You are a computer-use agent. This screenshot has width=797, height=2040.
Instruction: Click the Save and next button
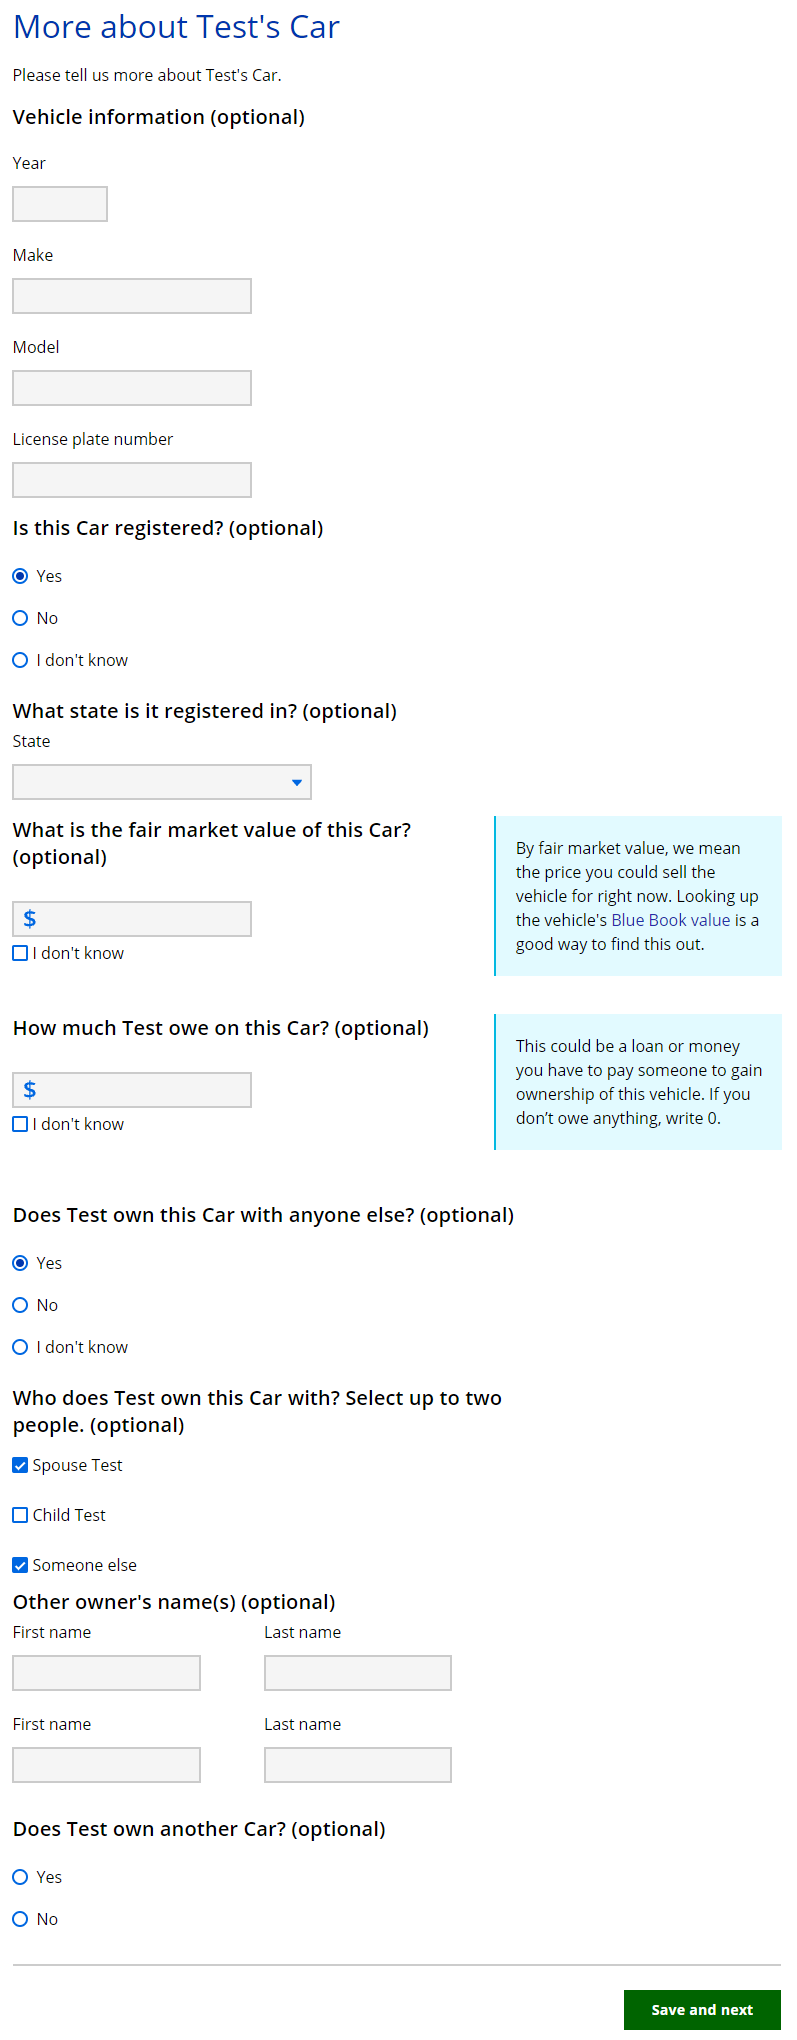pos(702,2010)
